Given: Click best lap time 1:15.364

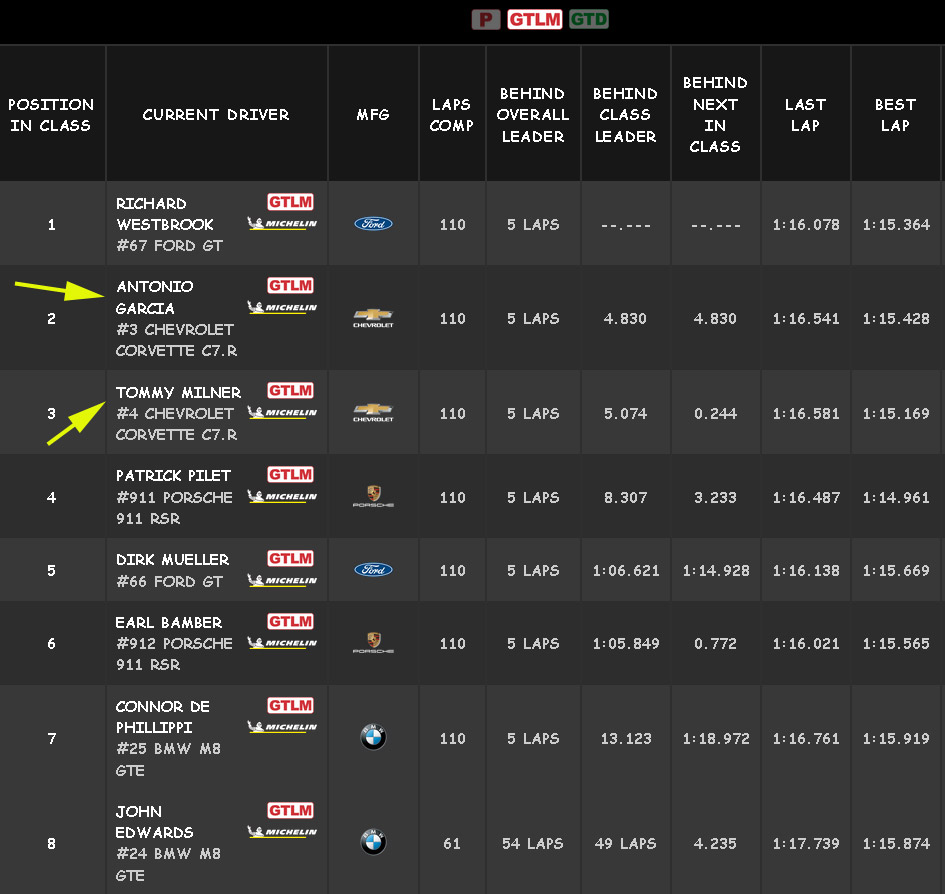Looking at the screenshot, I should [896, 224].
